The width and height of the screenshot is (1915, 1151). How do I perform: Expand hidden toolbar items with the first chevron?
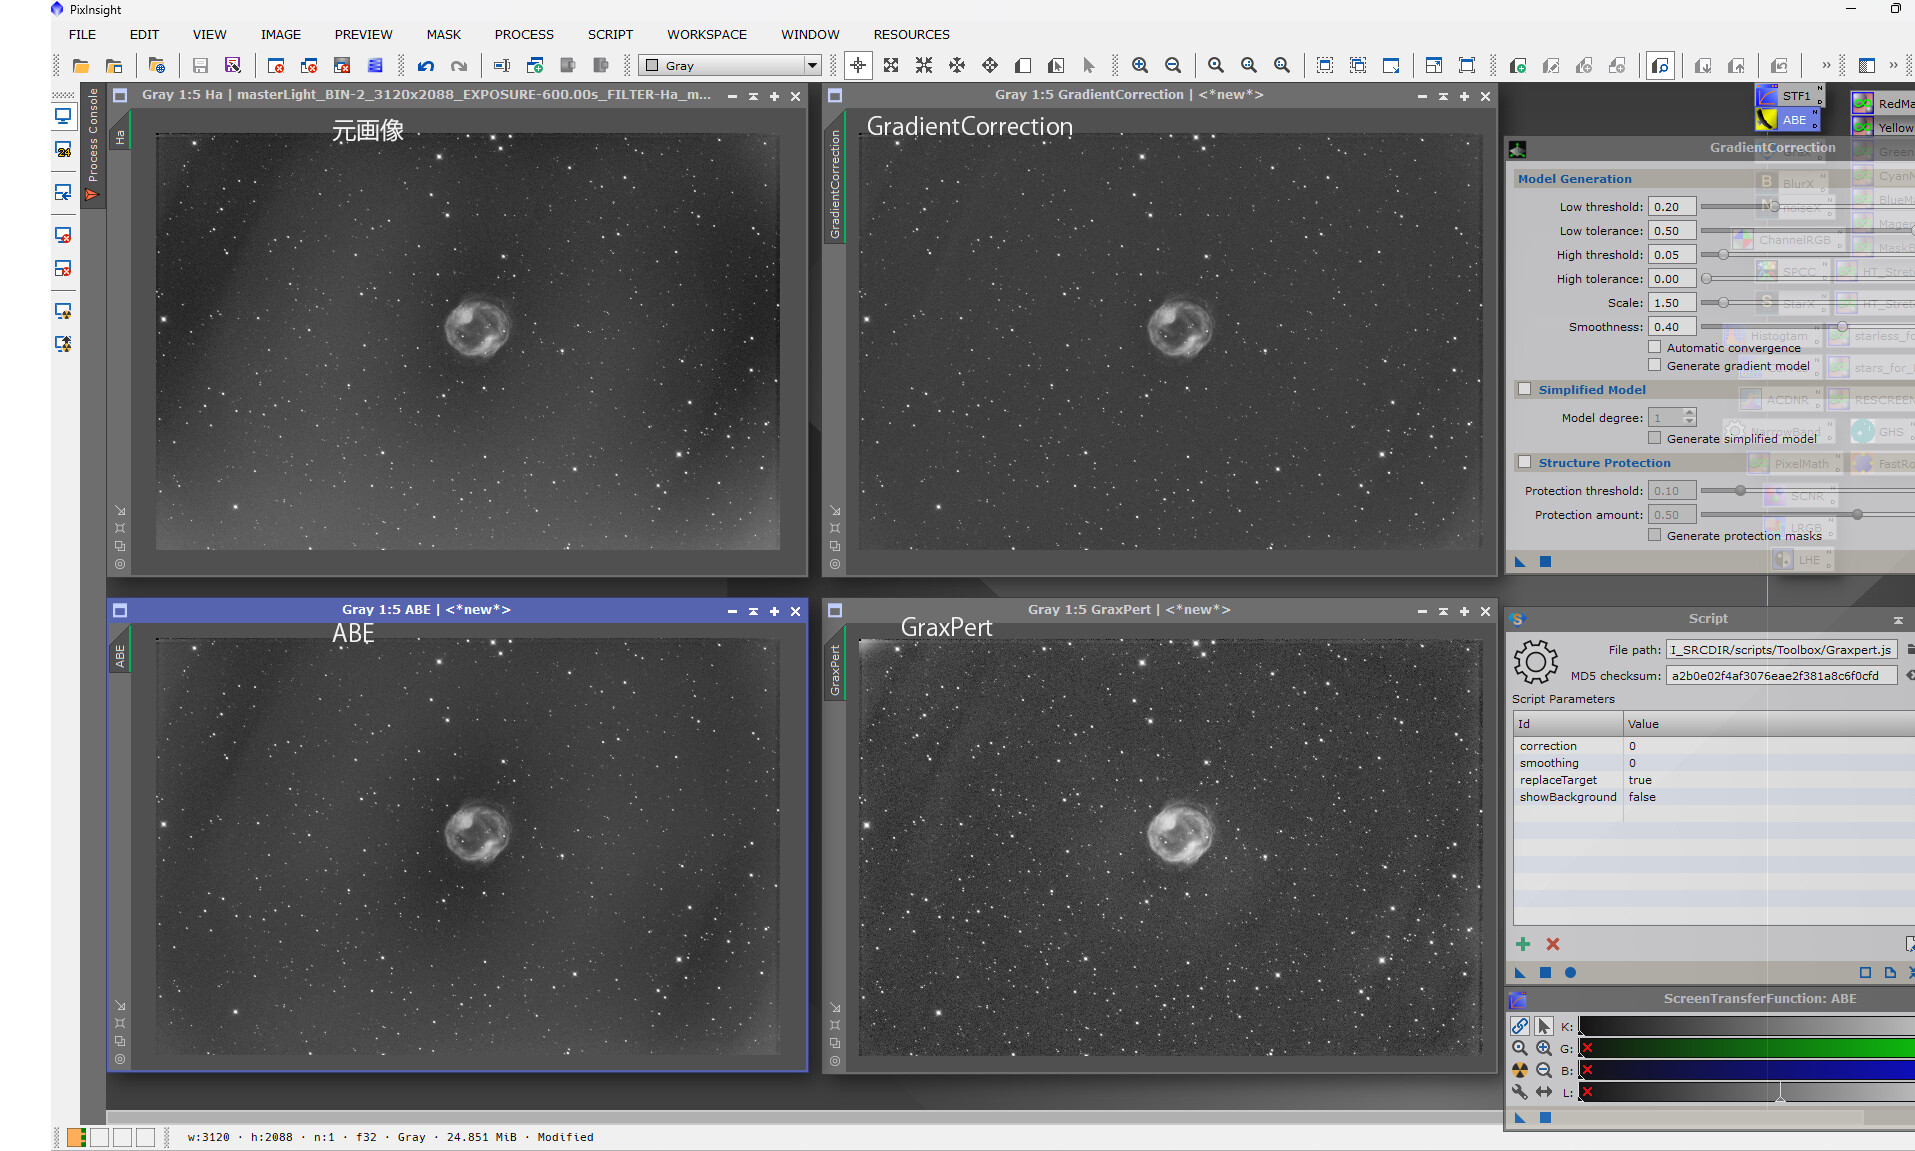click(1826, 66)
